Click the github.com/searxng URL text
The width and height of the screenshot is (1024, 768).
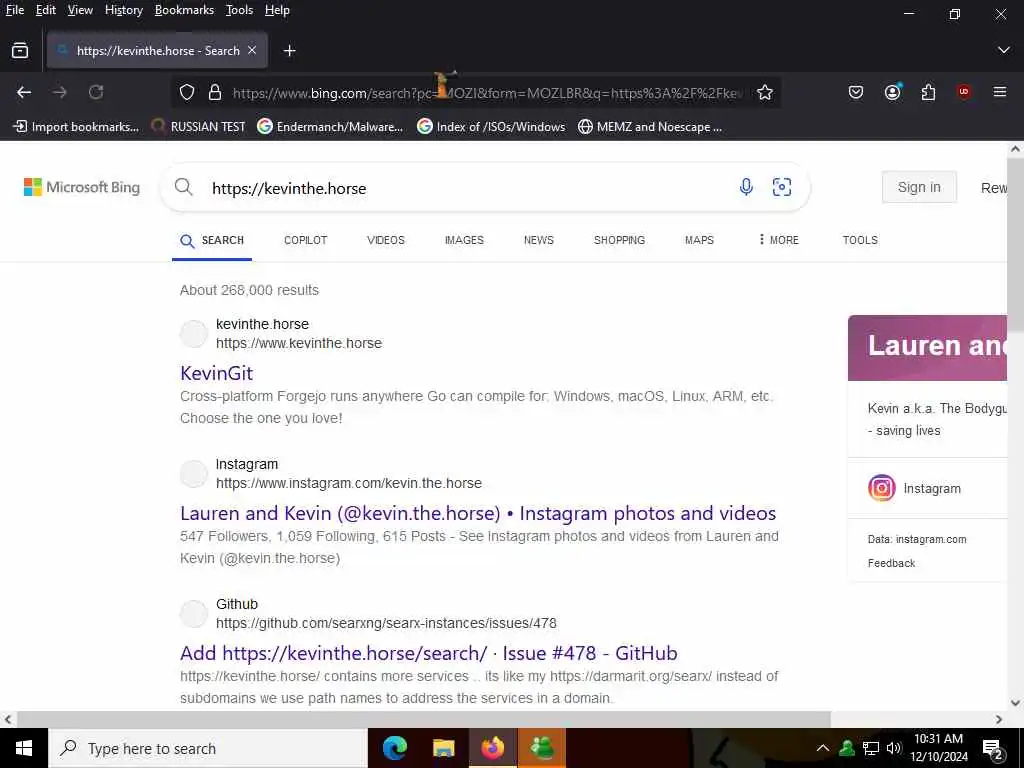(x=386, y=623)
